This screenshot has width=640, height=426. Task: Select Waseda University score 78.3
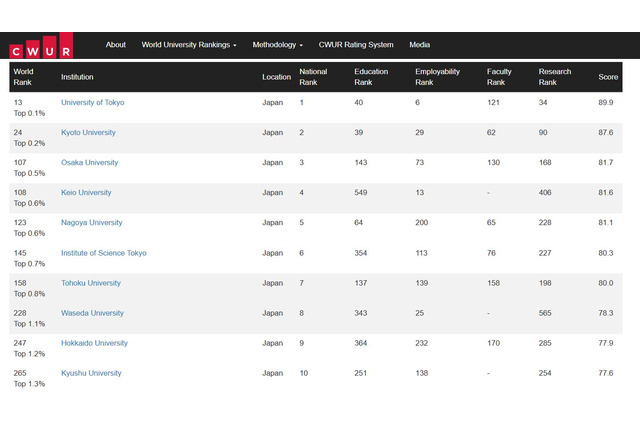(x=606, y=313)
